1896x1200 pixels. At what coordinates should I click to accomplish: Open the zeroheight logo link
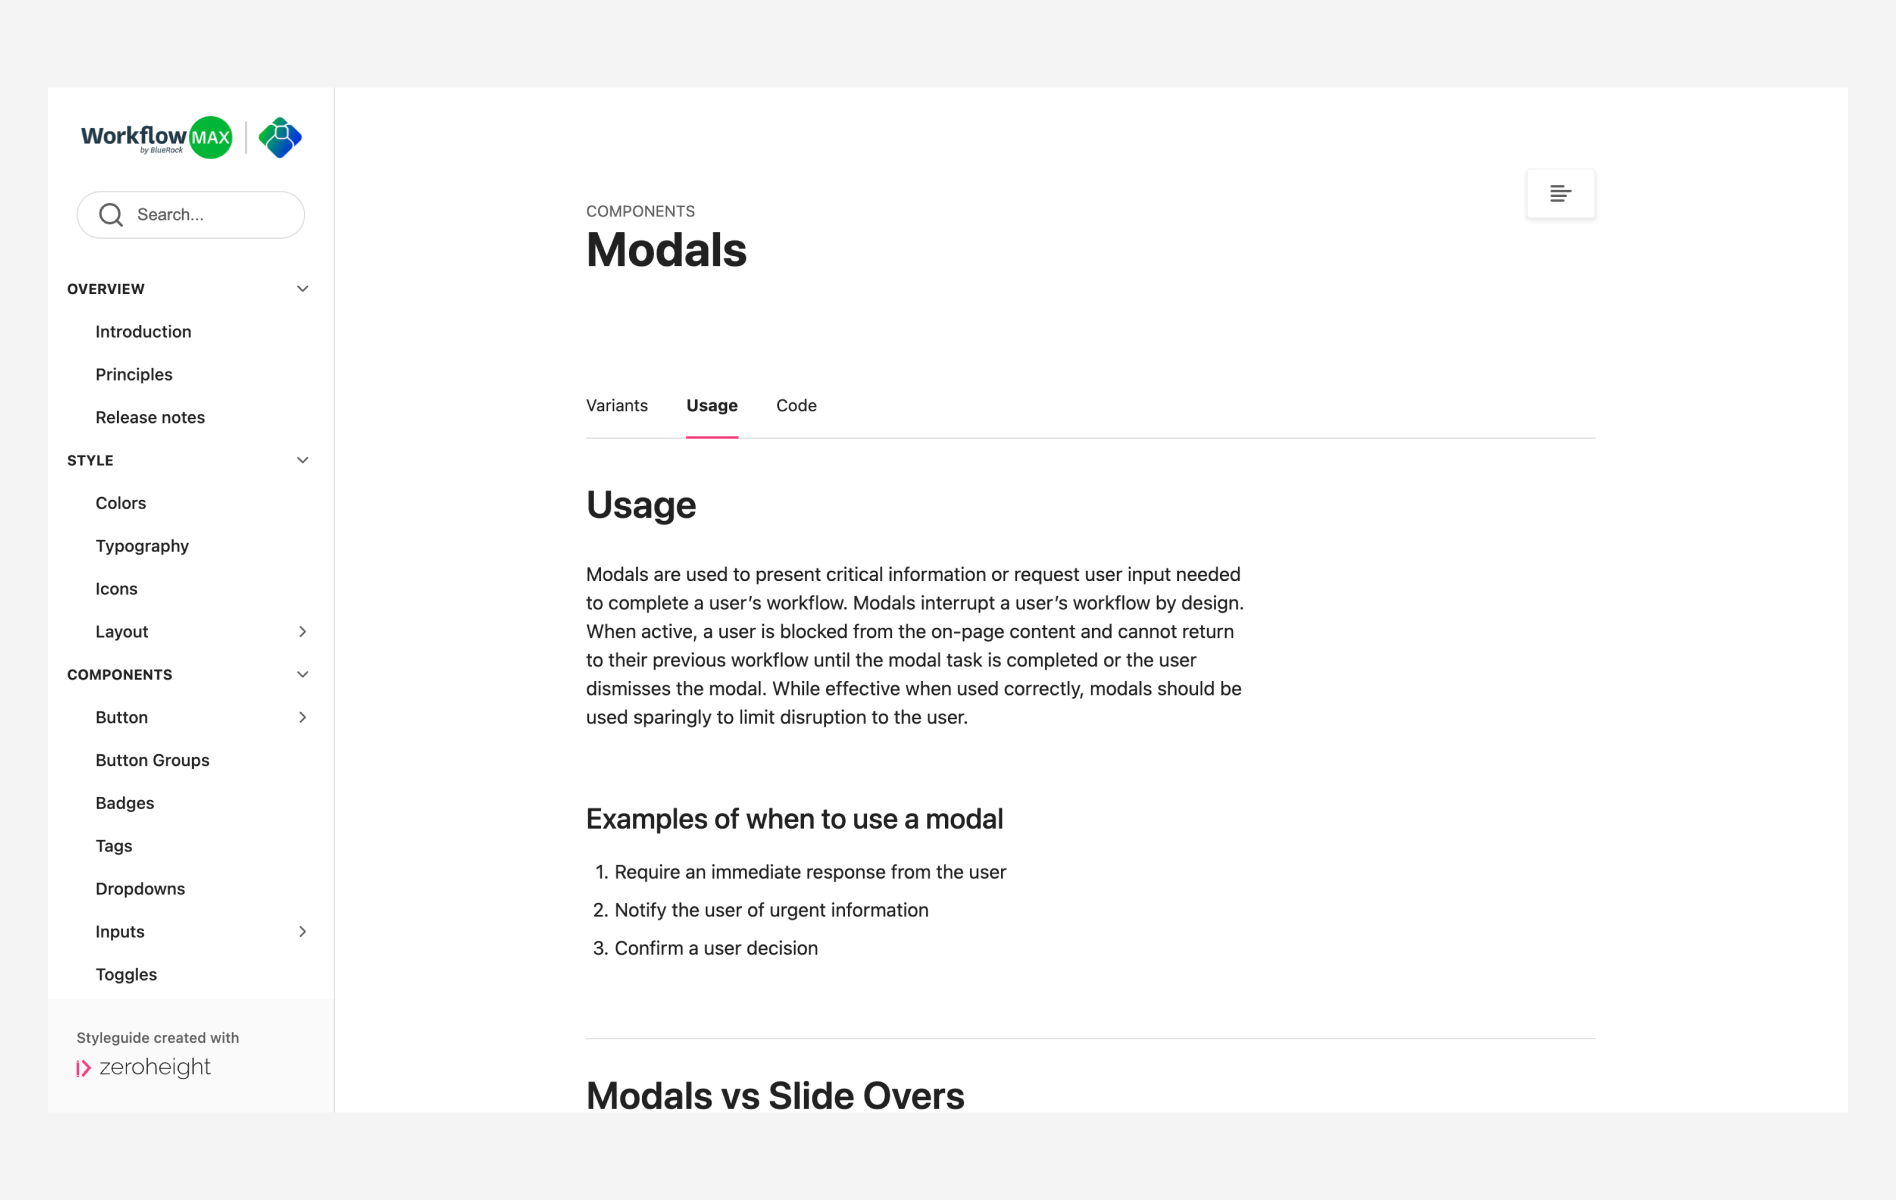pyautogui.click(x=144, y=1067)
